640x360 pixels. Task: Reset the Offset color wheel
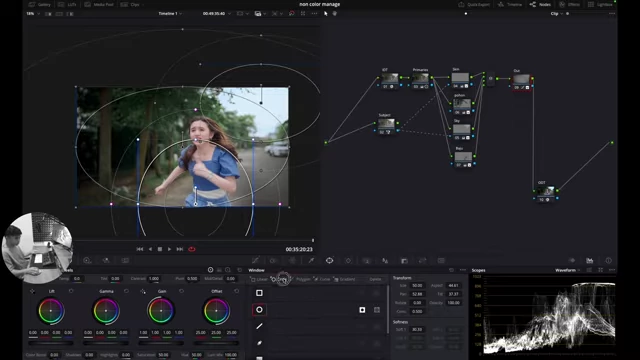[236, 291]
